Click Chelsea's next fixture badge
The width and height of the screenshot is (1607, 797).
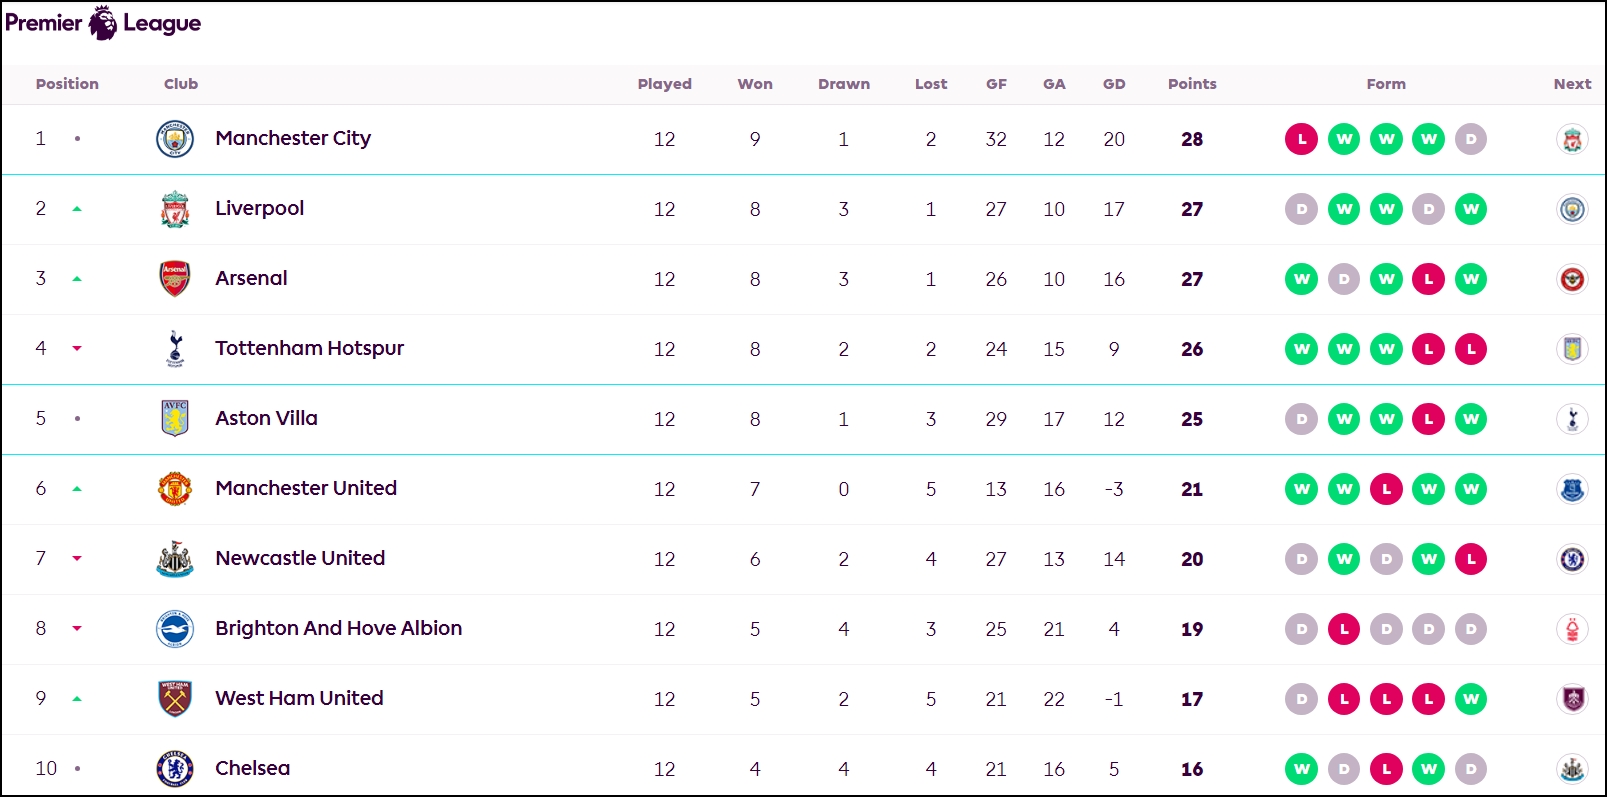[1571, 768]
